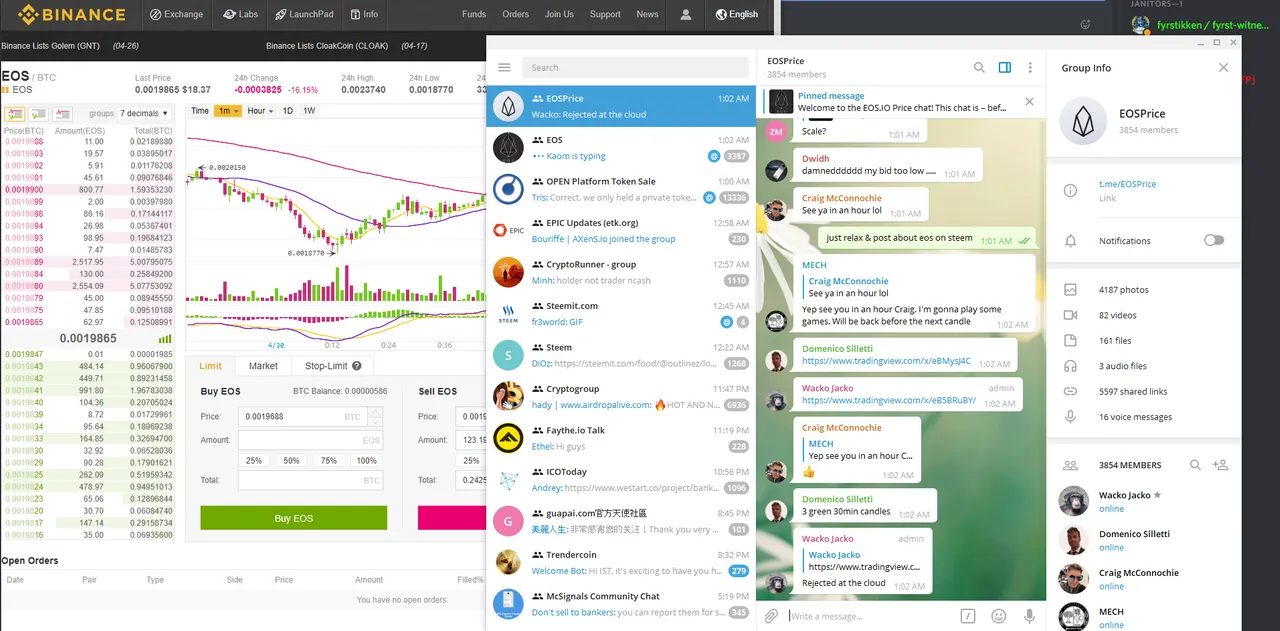Select Craig McConnochie in the members list
Viewport: 1280px width, 631px height.
click(x=1143, y=579)
